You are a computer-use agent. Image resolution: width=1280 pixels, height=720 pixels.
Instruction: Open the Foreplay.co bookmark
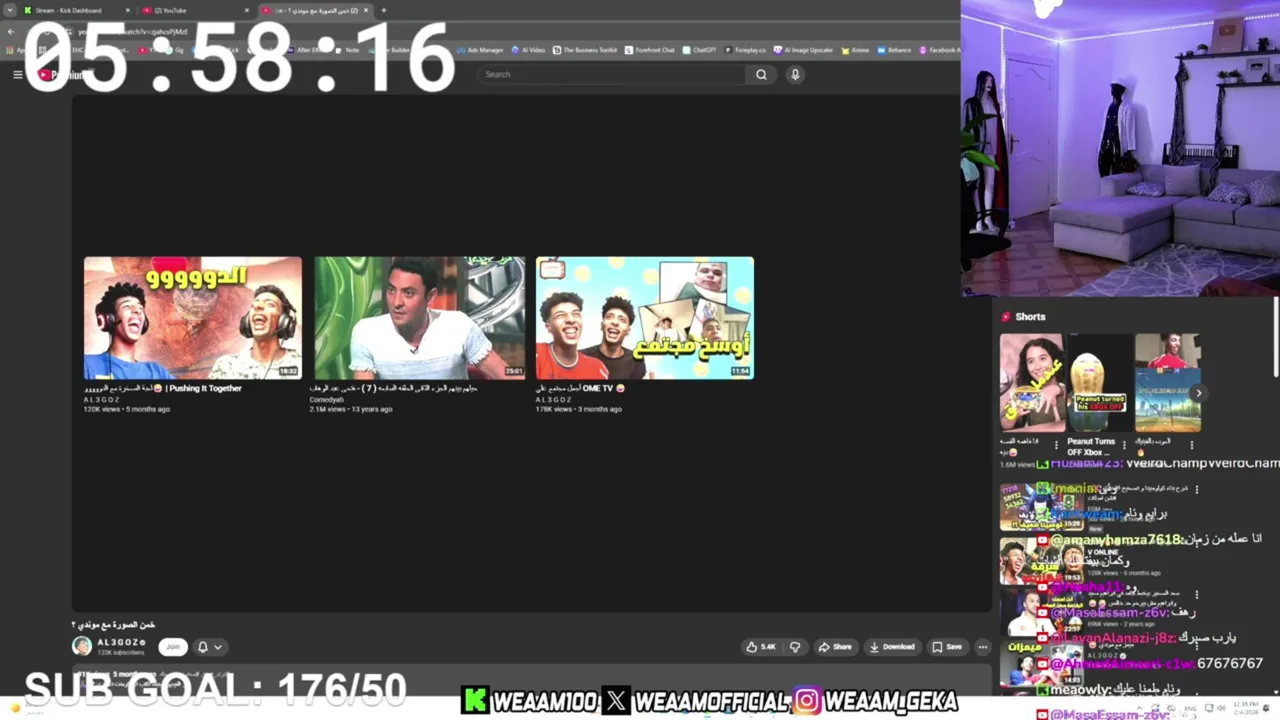coord(745,50)
